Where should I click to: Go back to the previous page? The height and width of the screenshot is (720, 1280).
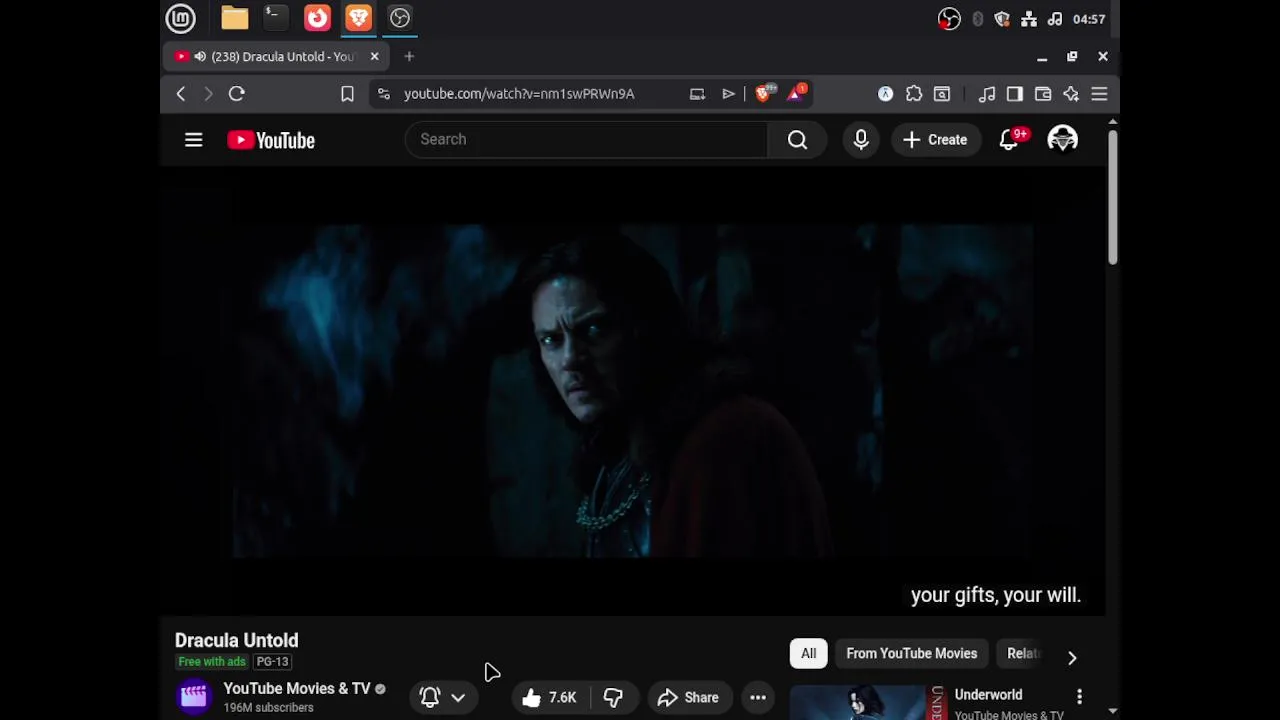click(181, 94)
